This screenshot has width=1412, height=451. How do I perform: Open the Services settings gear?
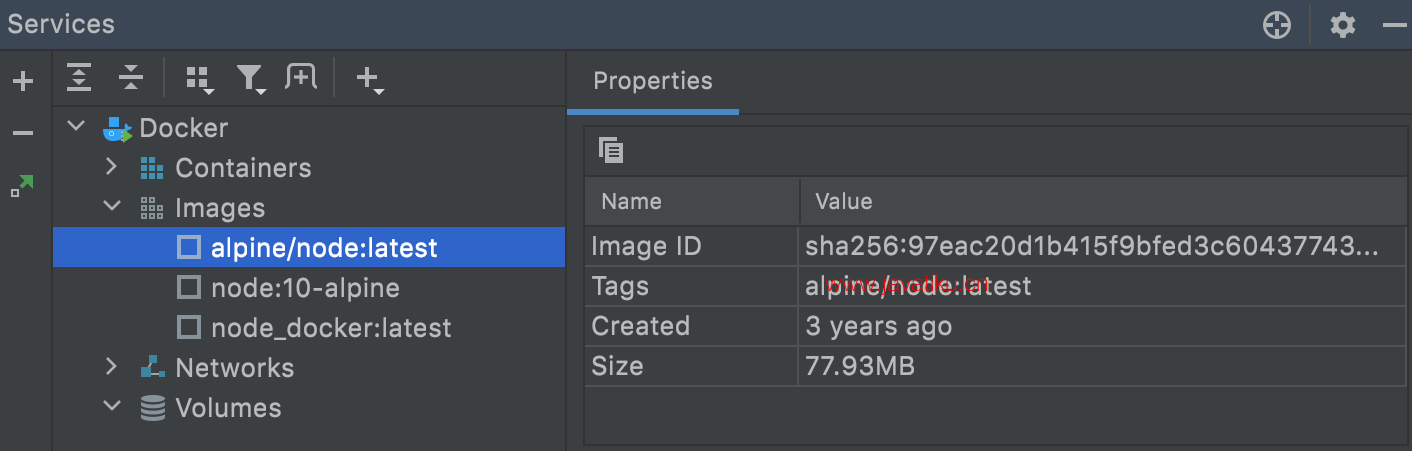[x=1342, y=26]
